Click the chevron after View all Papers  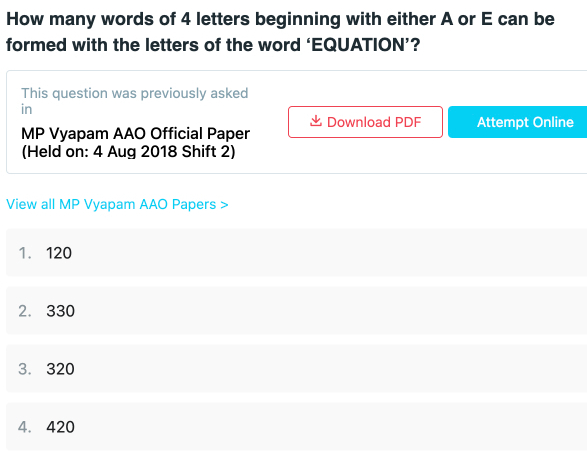click(224, 205)
